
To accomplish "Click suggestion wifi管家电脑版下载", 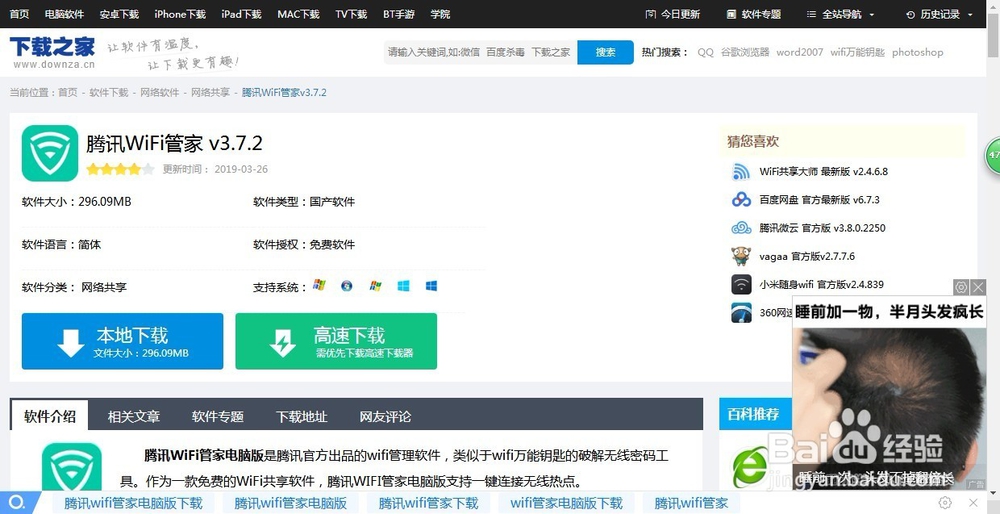I will pyautogui.click(x=566, y=503).
